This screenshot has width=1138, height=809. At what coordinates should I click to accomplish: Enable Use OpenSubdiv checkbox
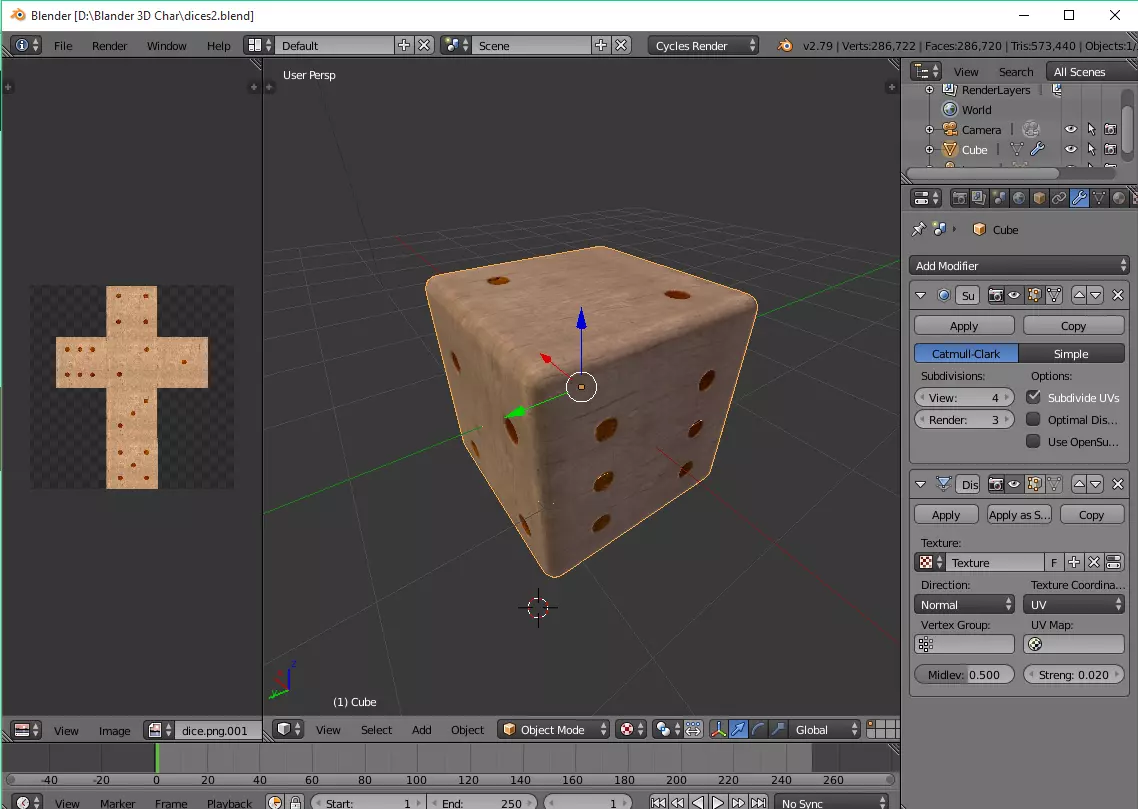point(1033,441)
